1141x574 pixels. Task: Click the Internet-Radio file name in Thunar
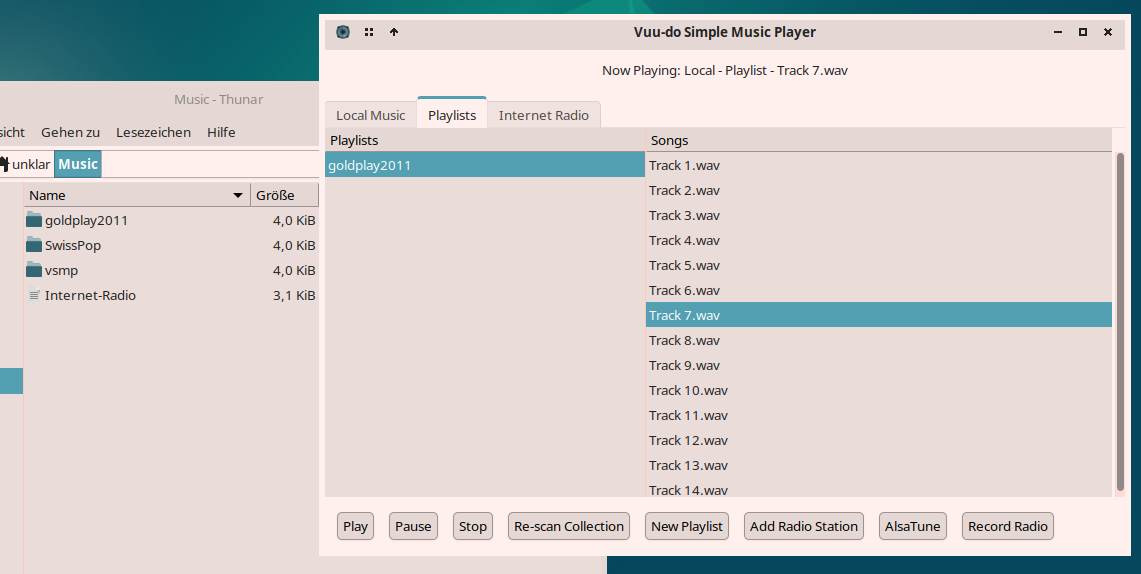(x=90, y=295)
